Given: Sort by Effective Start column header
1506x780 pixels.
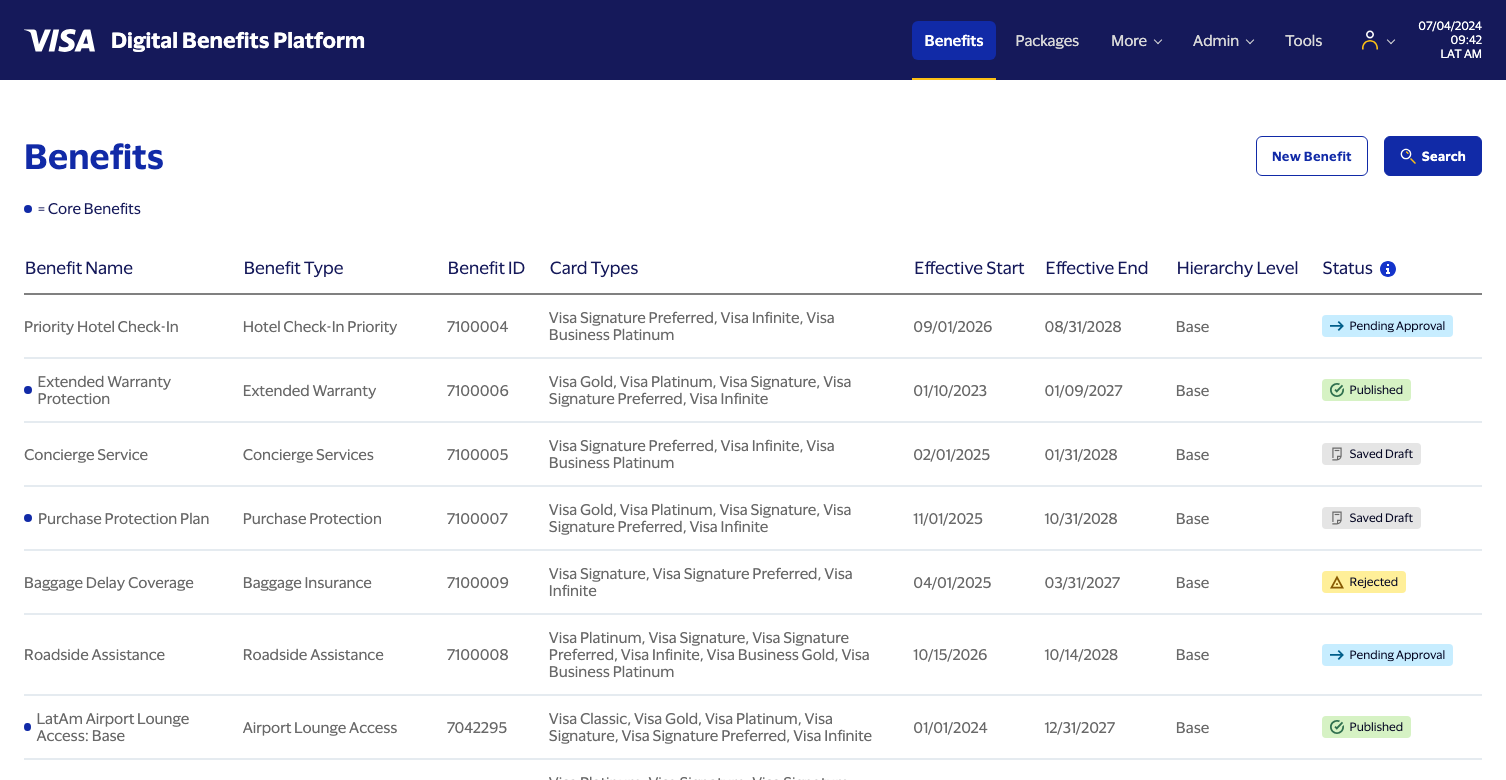Looking at the screenshot, I should click(x=969, y=268).
